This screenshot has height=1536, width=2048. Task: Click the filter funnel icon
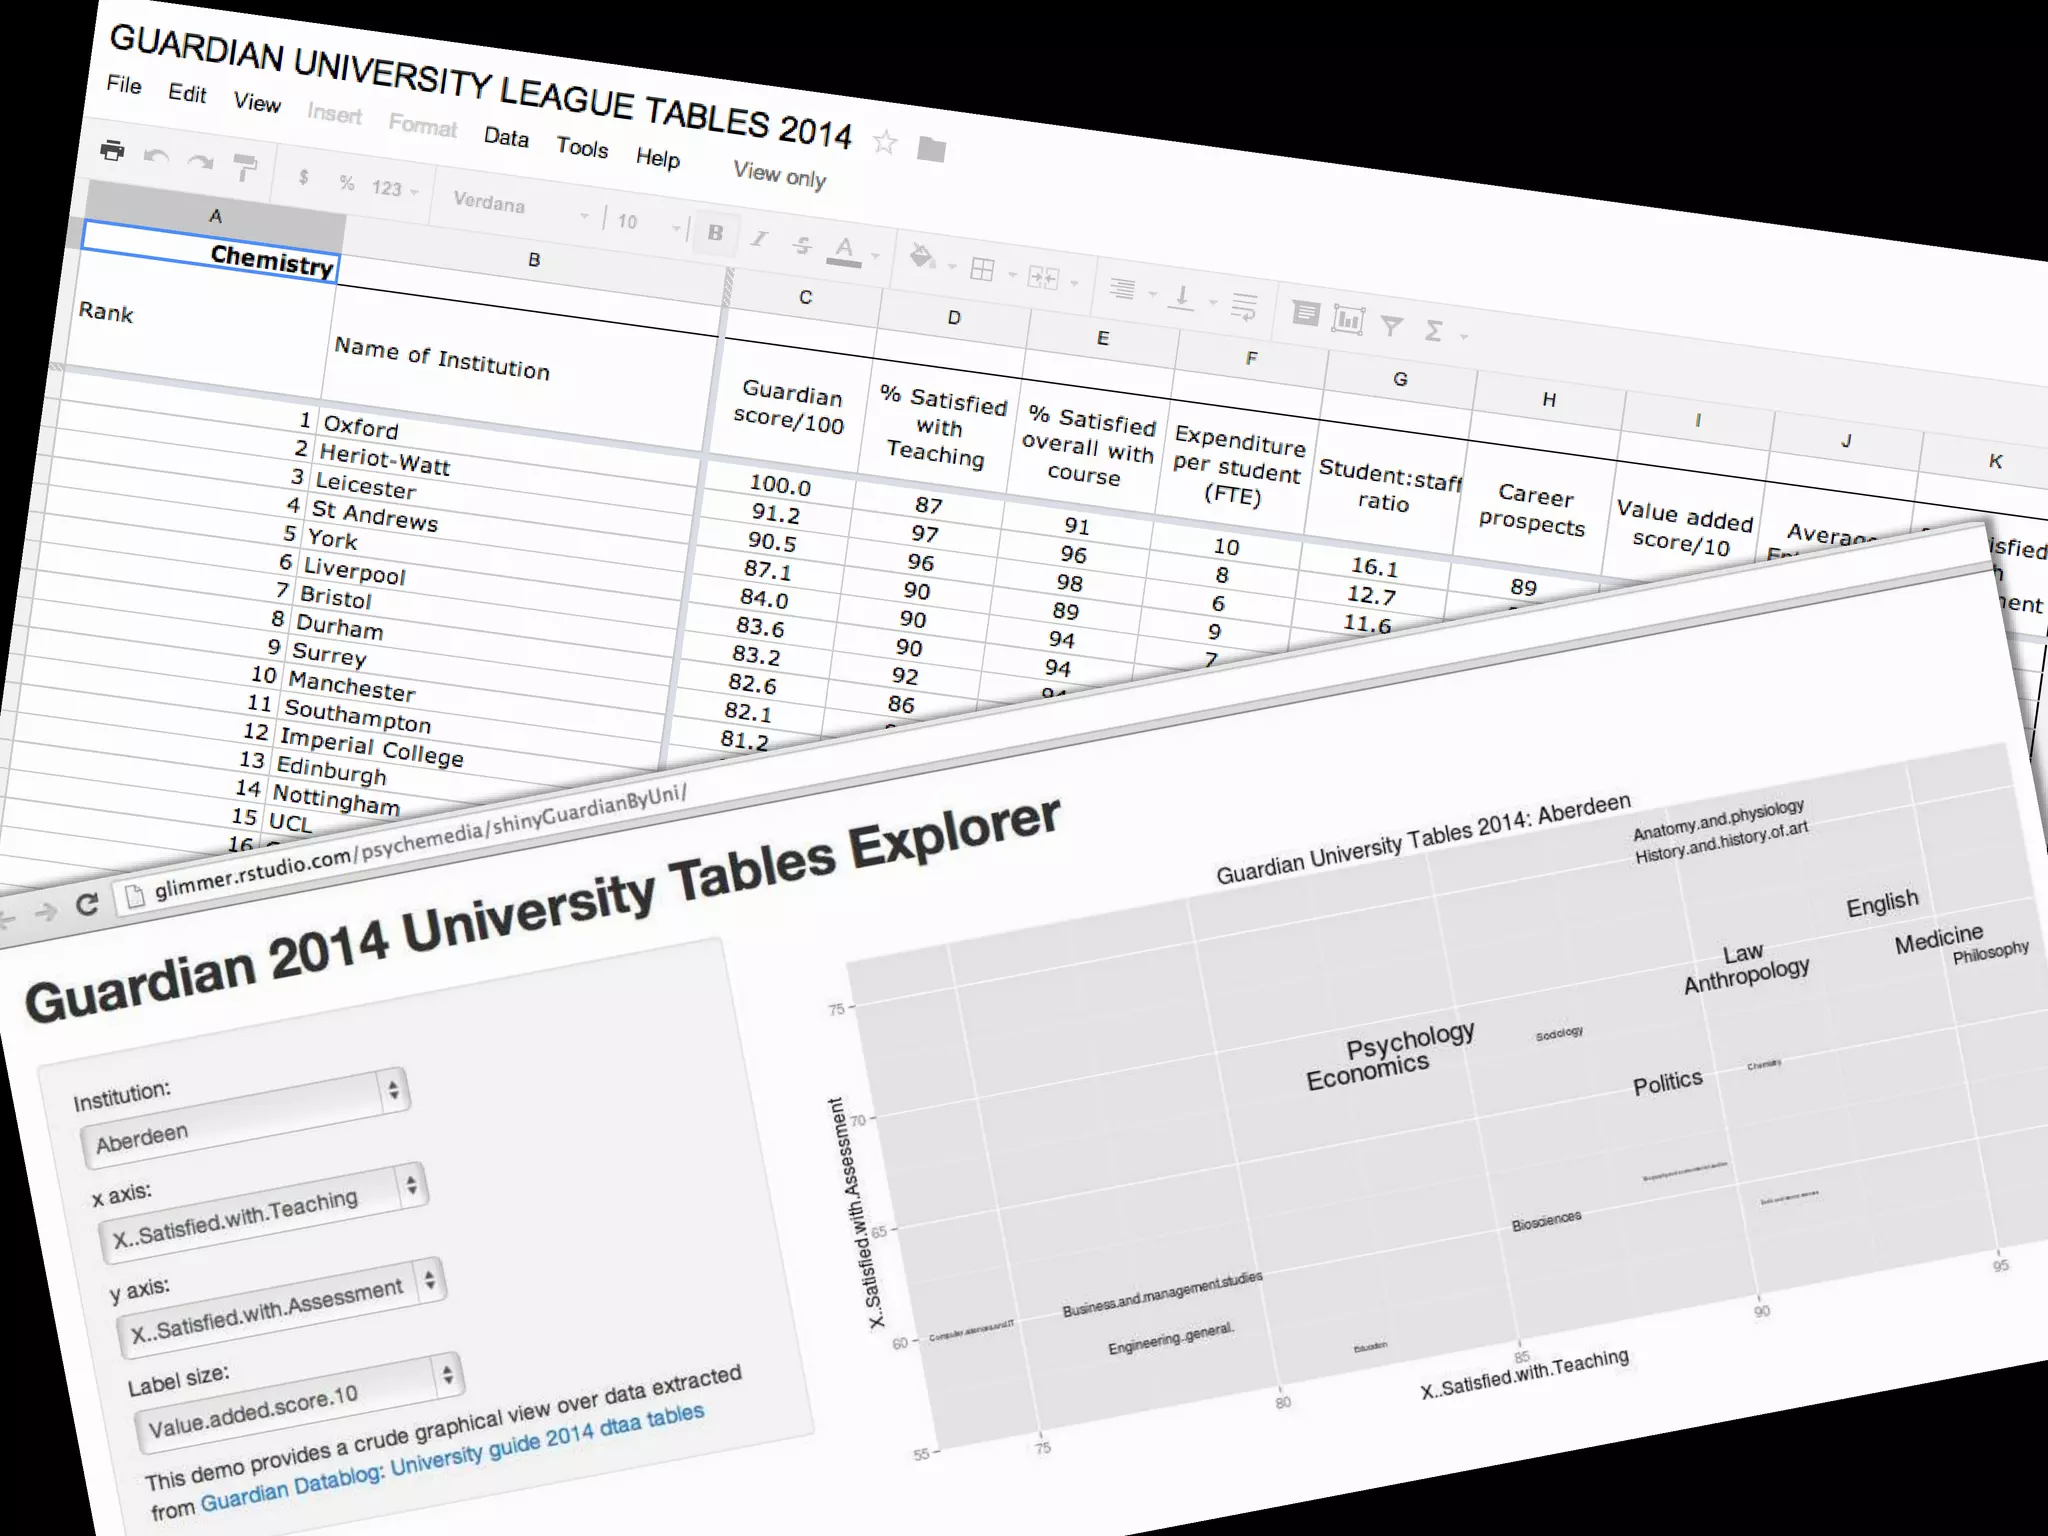[1391, 325]
